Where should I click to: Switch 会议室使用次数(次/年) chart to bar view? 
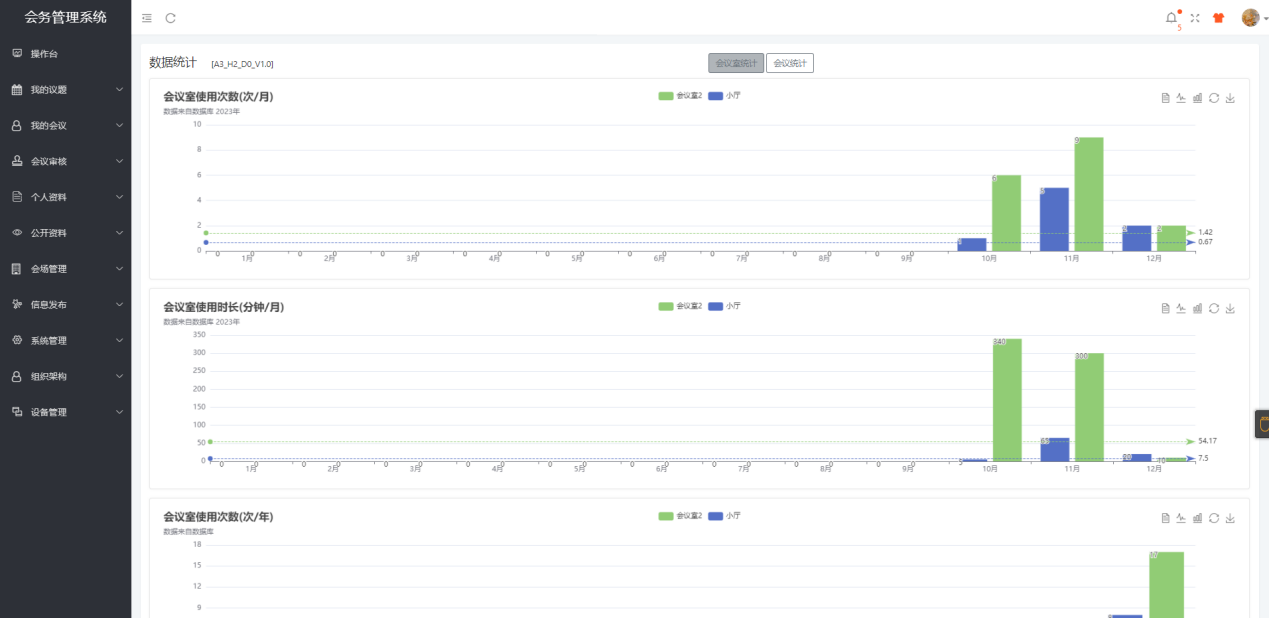point(1197,518)
